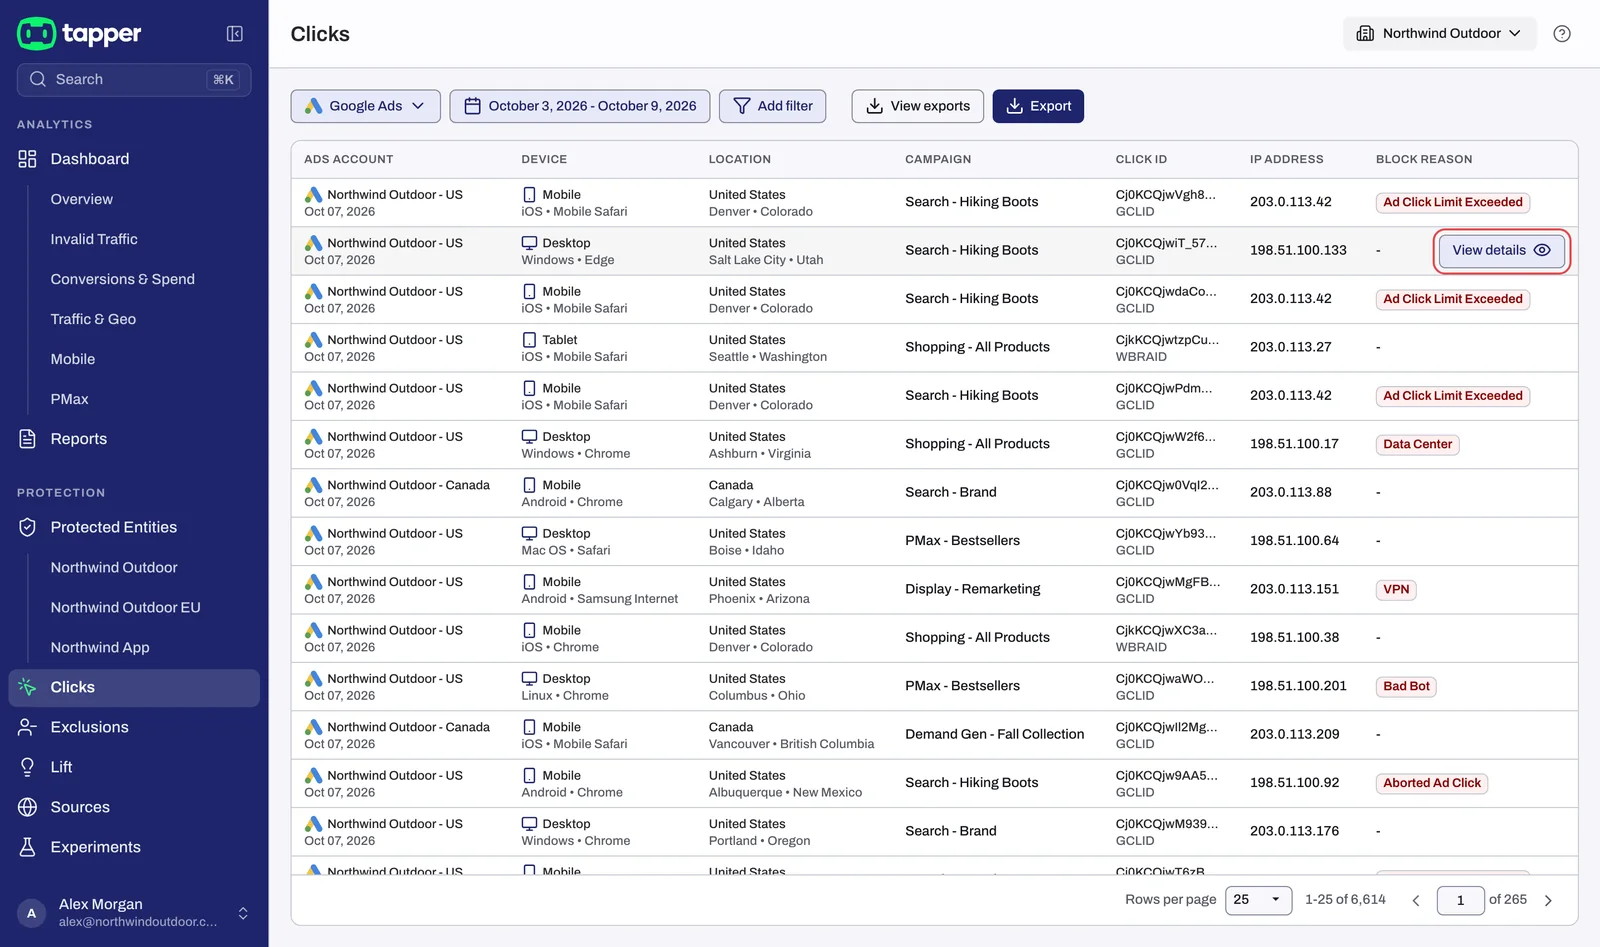
Task: Click the Lift lightbulb icon
Action: pyautogui.click(x=28, y=767)
